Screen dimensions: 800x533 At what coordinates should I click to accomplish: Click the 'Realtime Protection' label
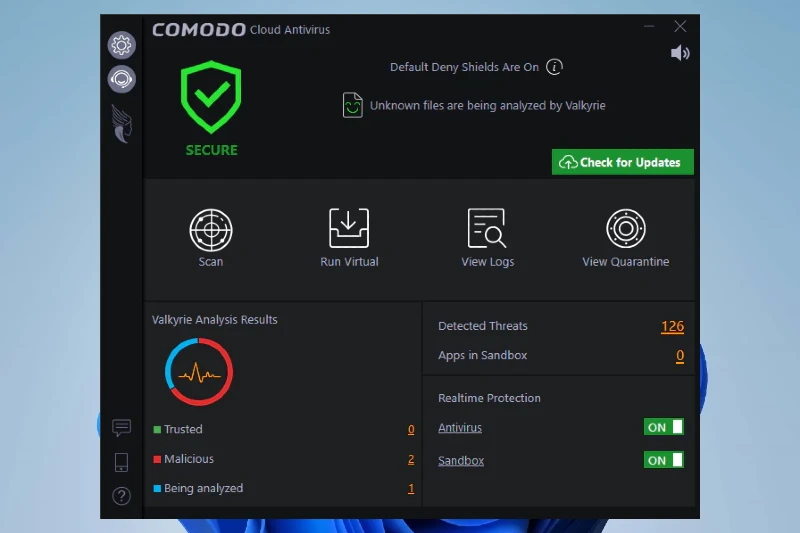coord(489,398)
